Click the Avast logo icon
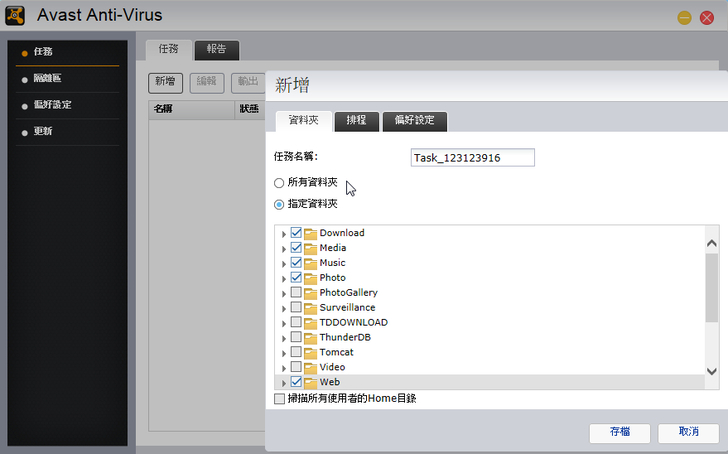Viewport: 728px width, 454px height. [x=15, y=15]
